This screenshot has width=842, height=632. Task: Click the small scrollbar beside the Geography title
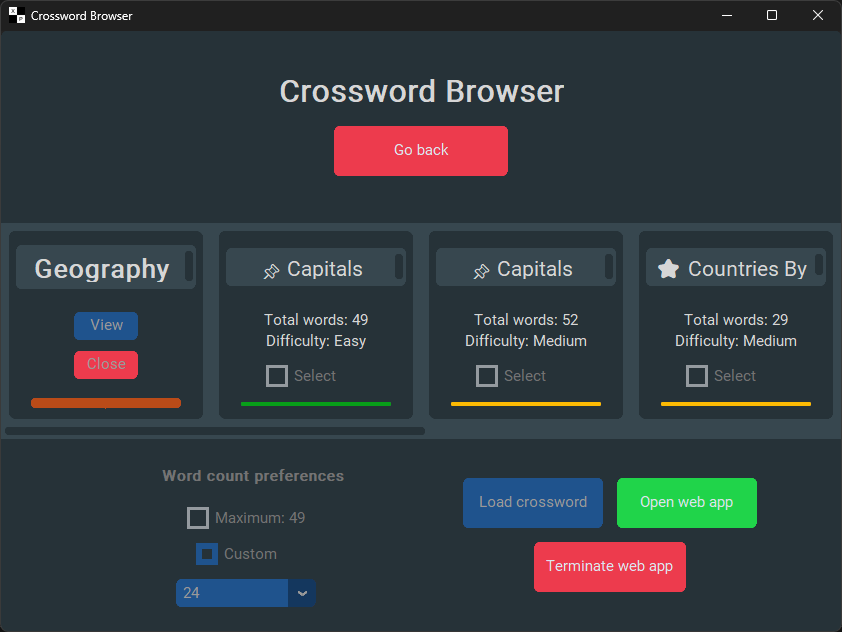[189, 267]
